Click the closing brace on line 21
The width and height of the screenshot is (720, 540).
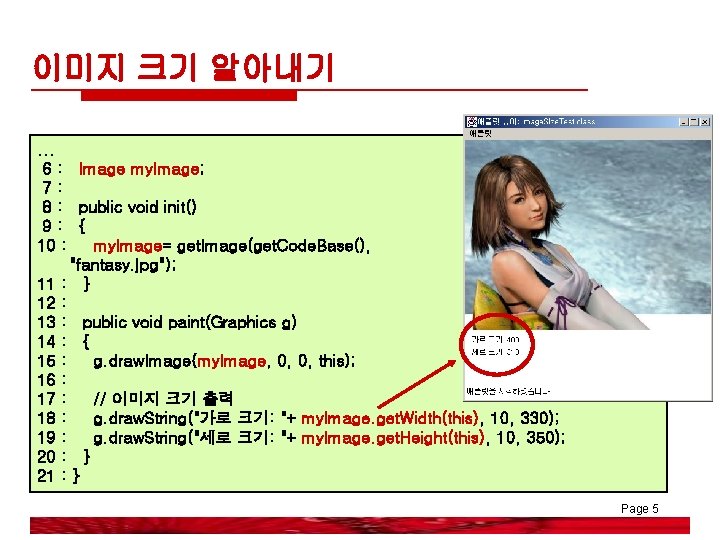[x=76, y=476]
